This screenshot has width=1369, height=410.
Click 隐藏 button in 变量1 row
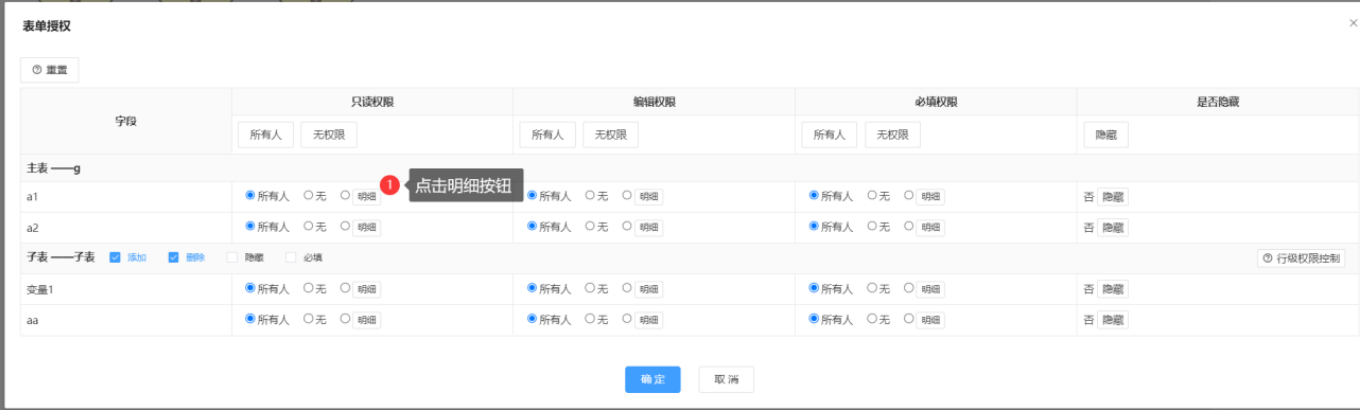click(x=1113, y=289)
